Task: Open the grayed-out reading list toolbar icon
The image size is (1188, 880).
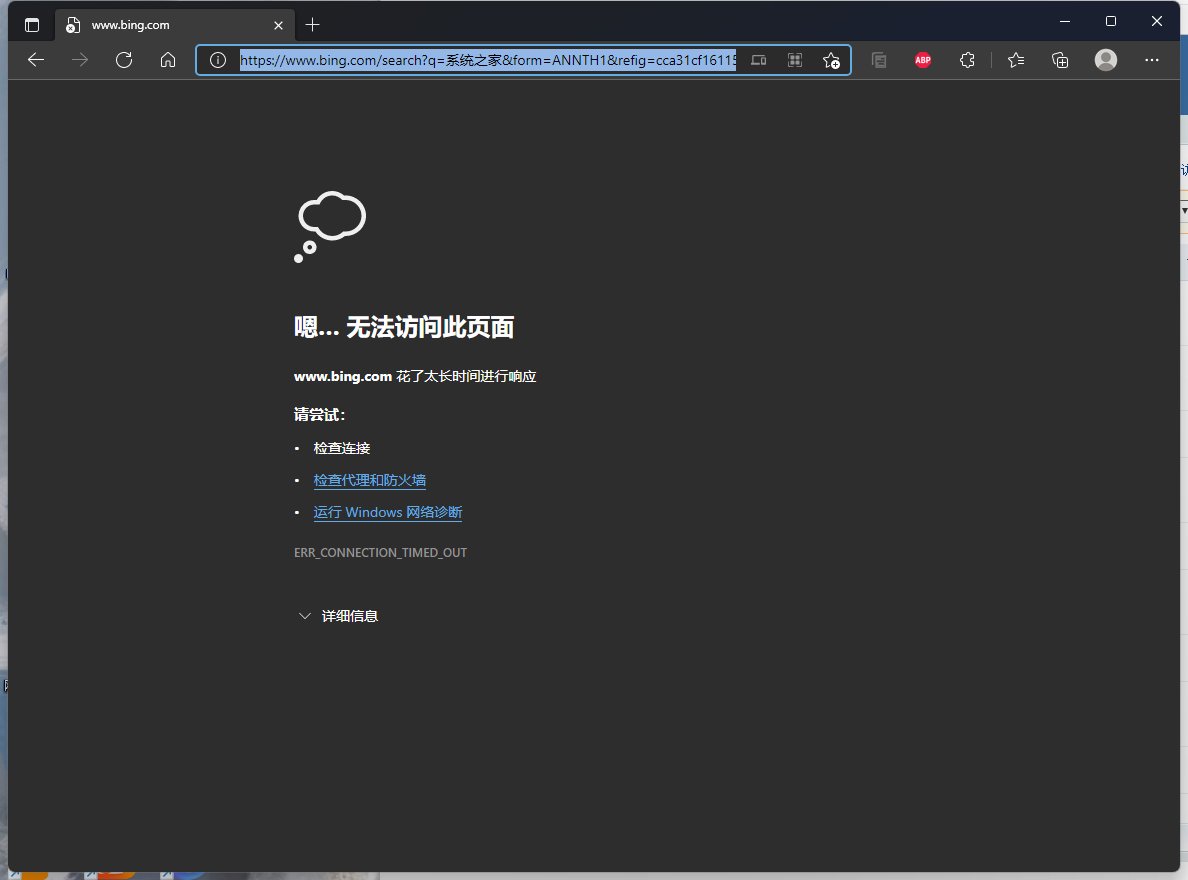Action: (x=879, y=60)
